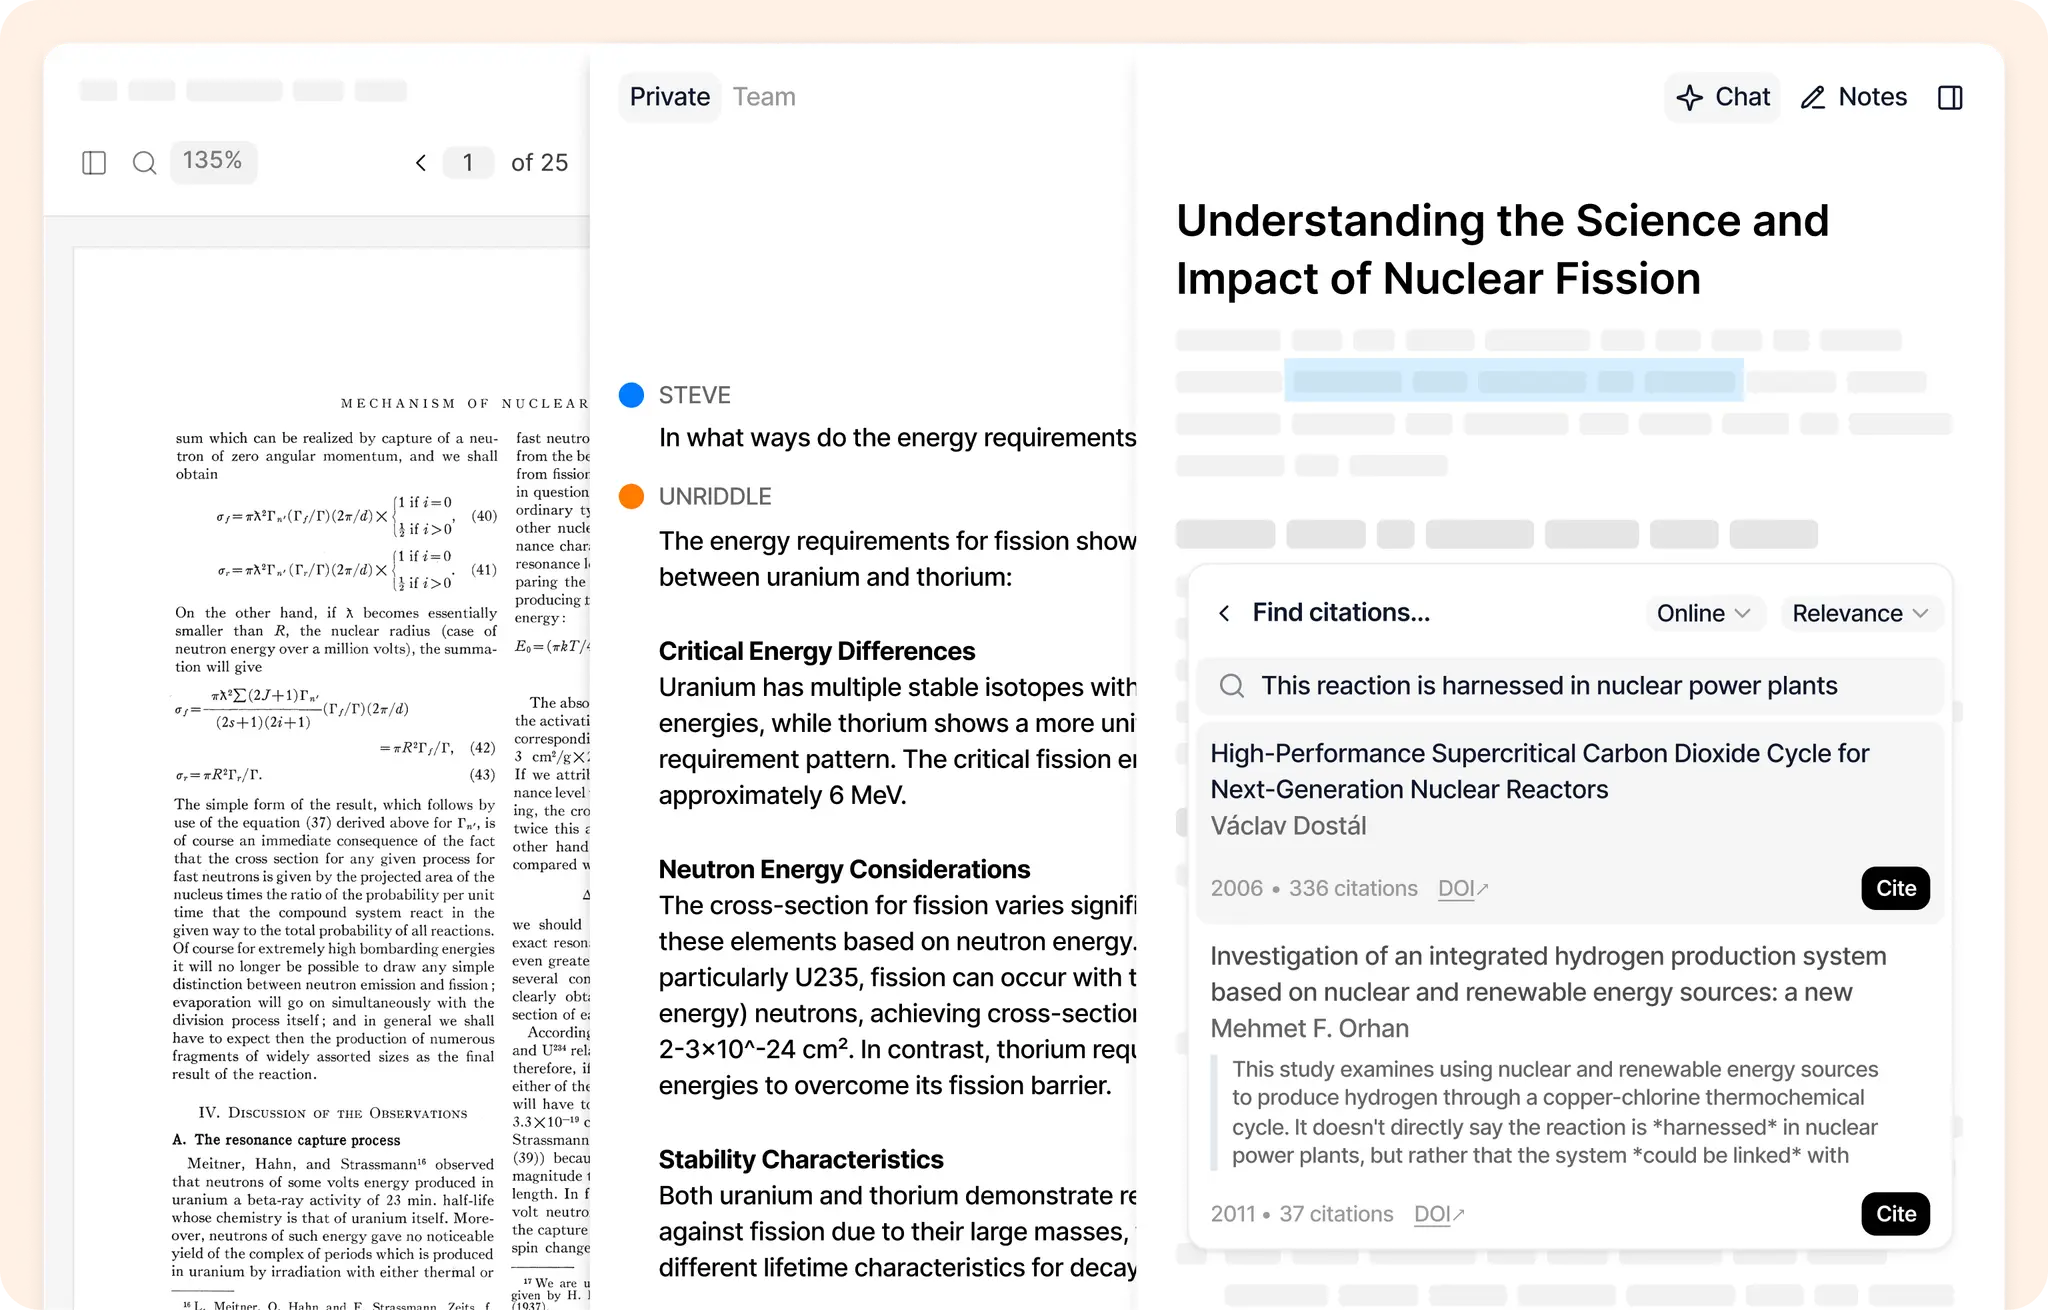Expand the Relevance sort dropdown
2048x1310 pixels.
pos(1860,613)
